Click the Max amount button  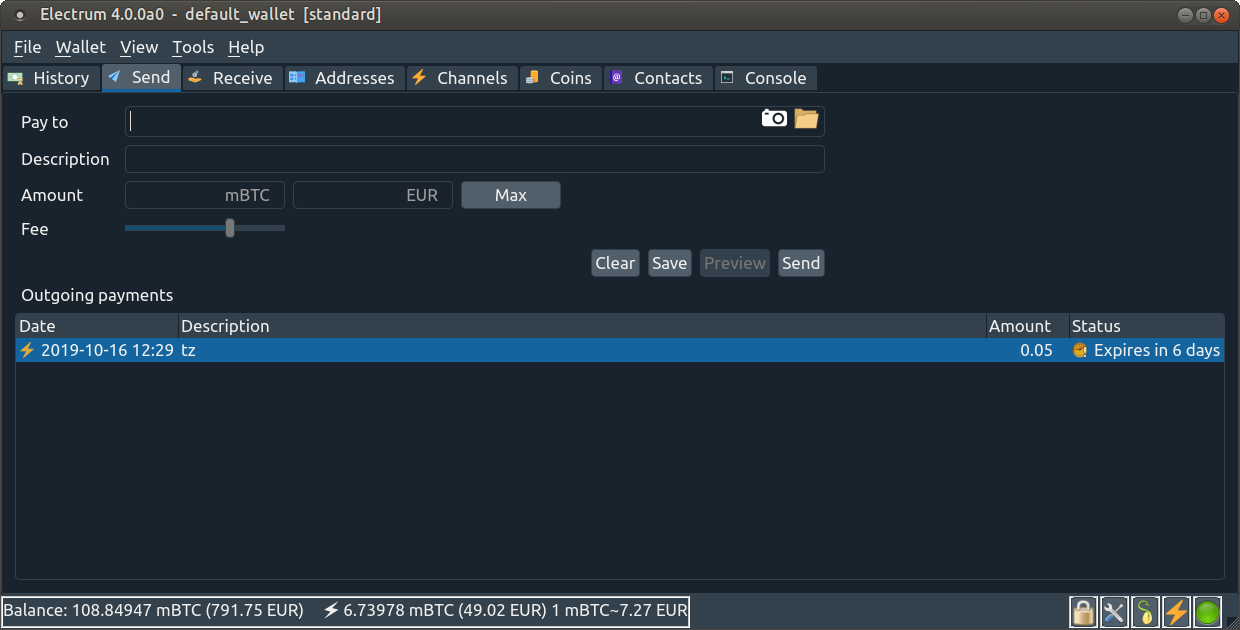510,194
